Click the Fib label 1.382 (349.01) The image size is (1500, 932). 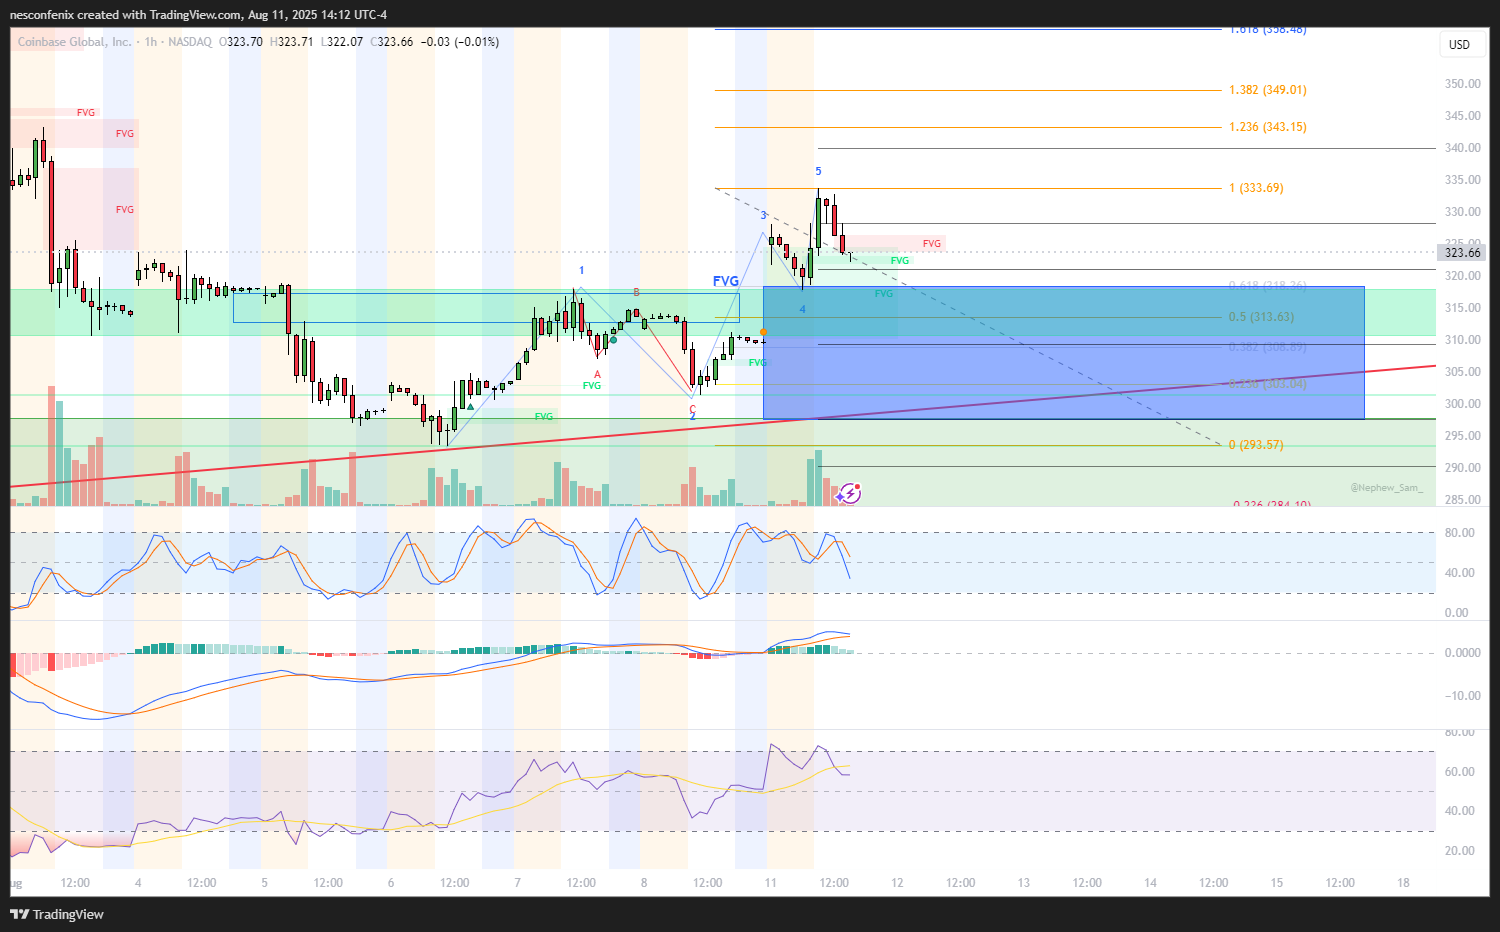point(1268,90)
